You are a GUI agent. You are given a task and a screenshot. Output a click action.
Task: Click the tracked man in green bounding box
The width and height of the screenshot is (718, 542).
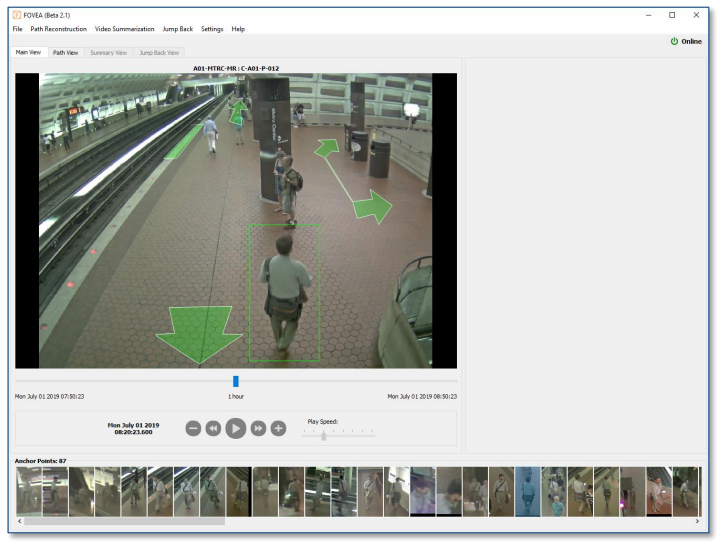pyautogui.click(x=284, y=293)
